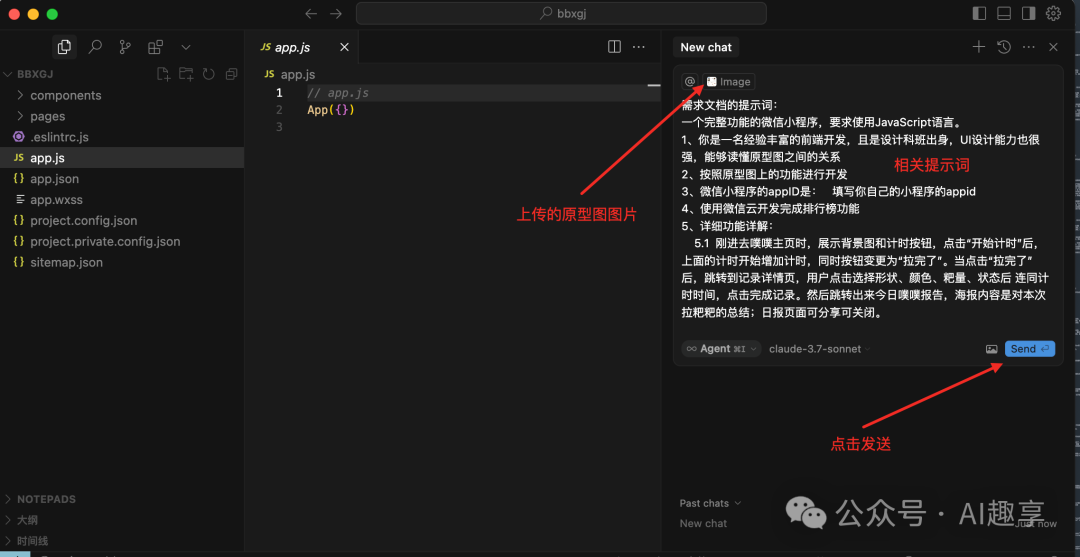Expand the Past chats dropdown

pyautogui.click(x=710, y=503)
